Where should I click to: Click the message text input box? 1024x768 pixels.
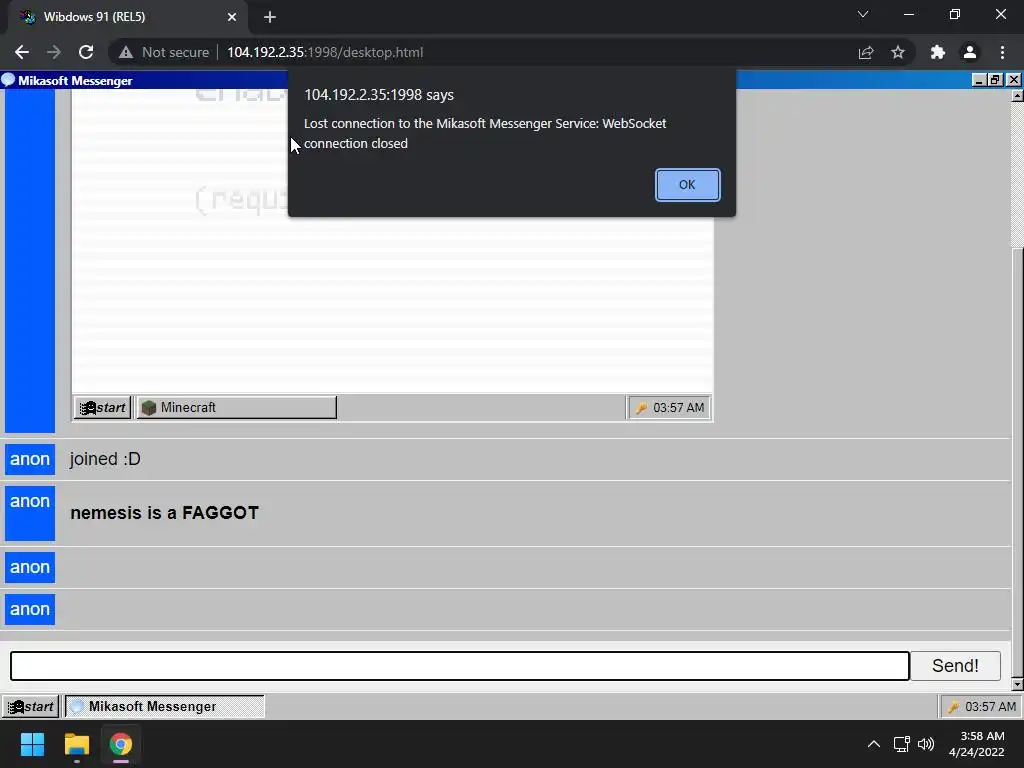(x=460, y=665)
